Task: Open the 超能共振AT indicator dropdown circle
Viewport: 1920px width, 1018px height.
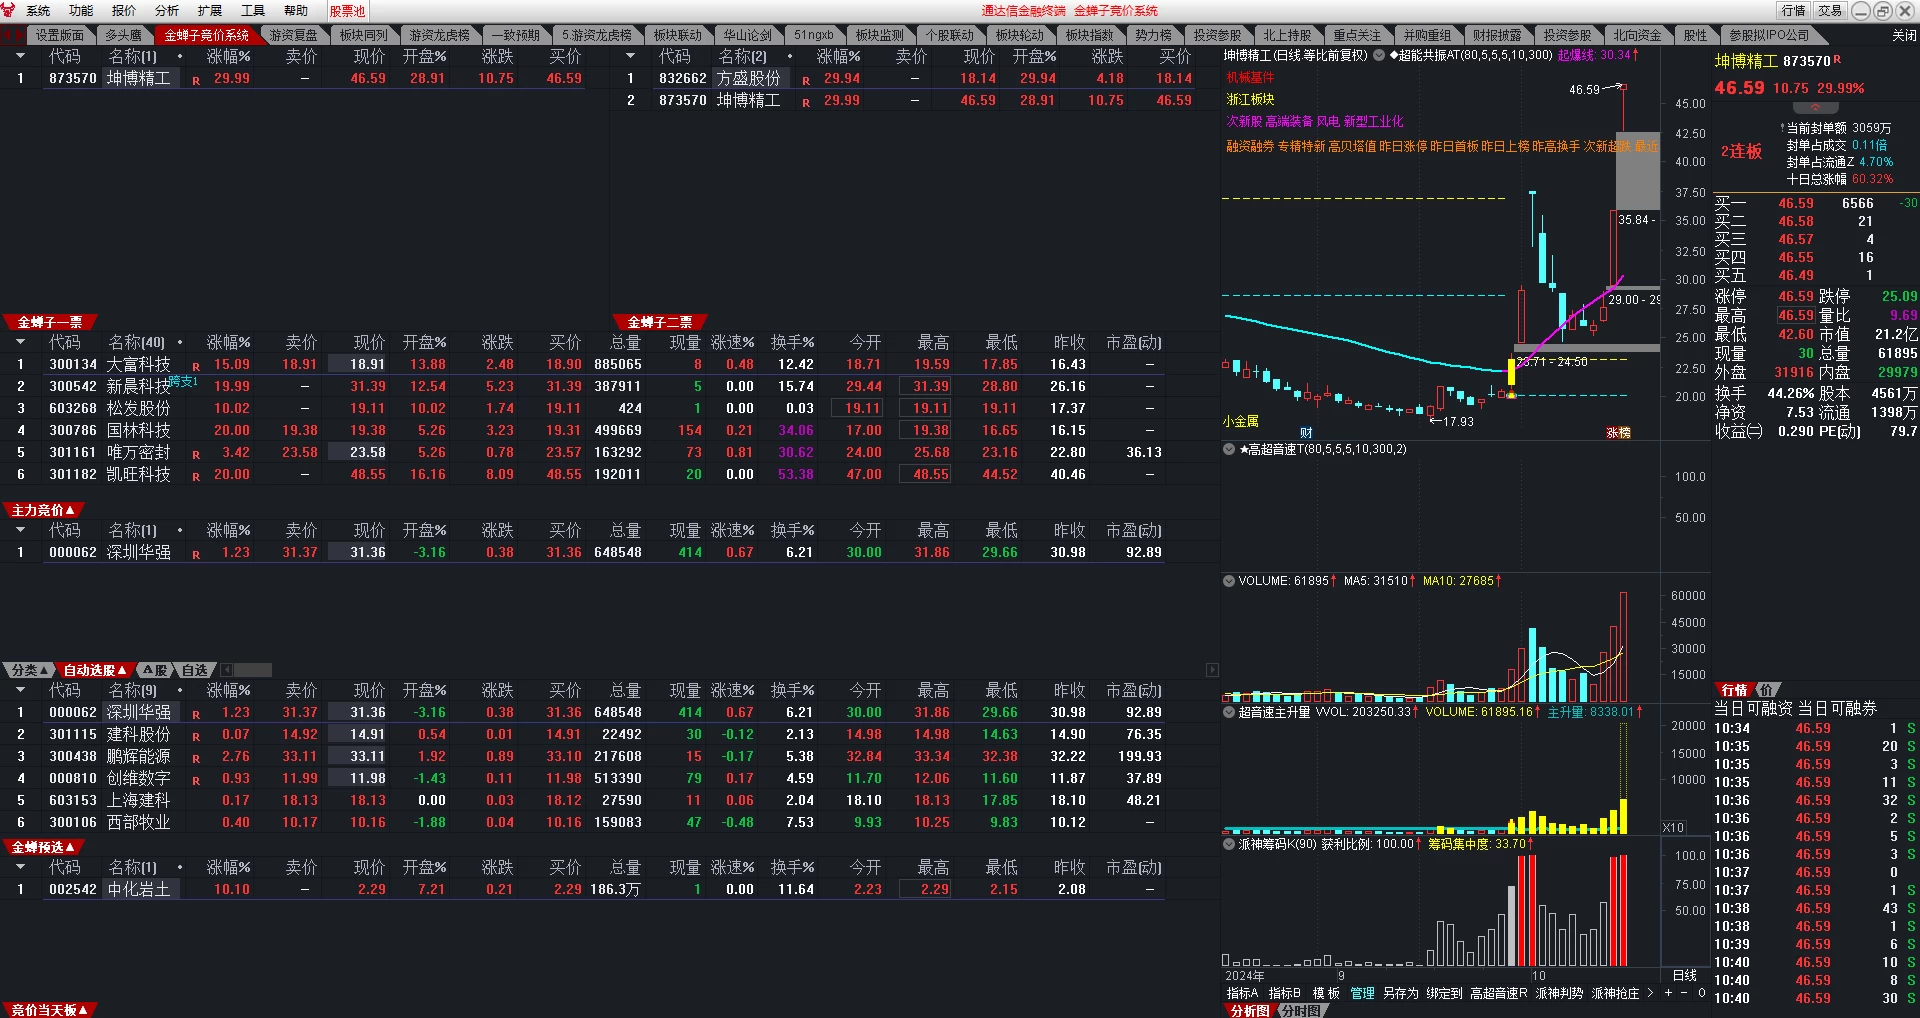Action: click(x=1380, y=56)
